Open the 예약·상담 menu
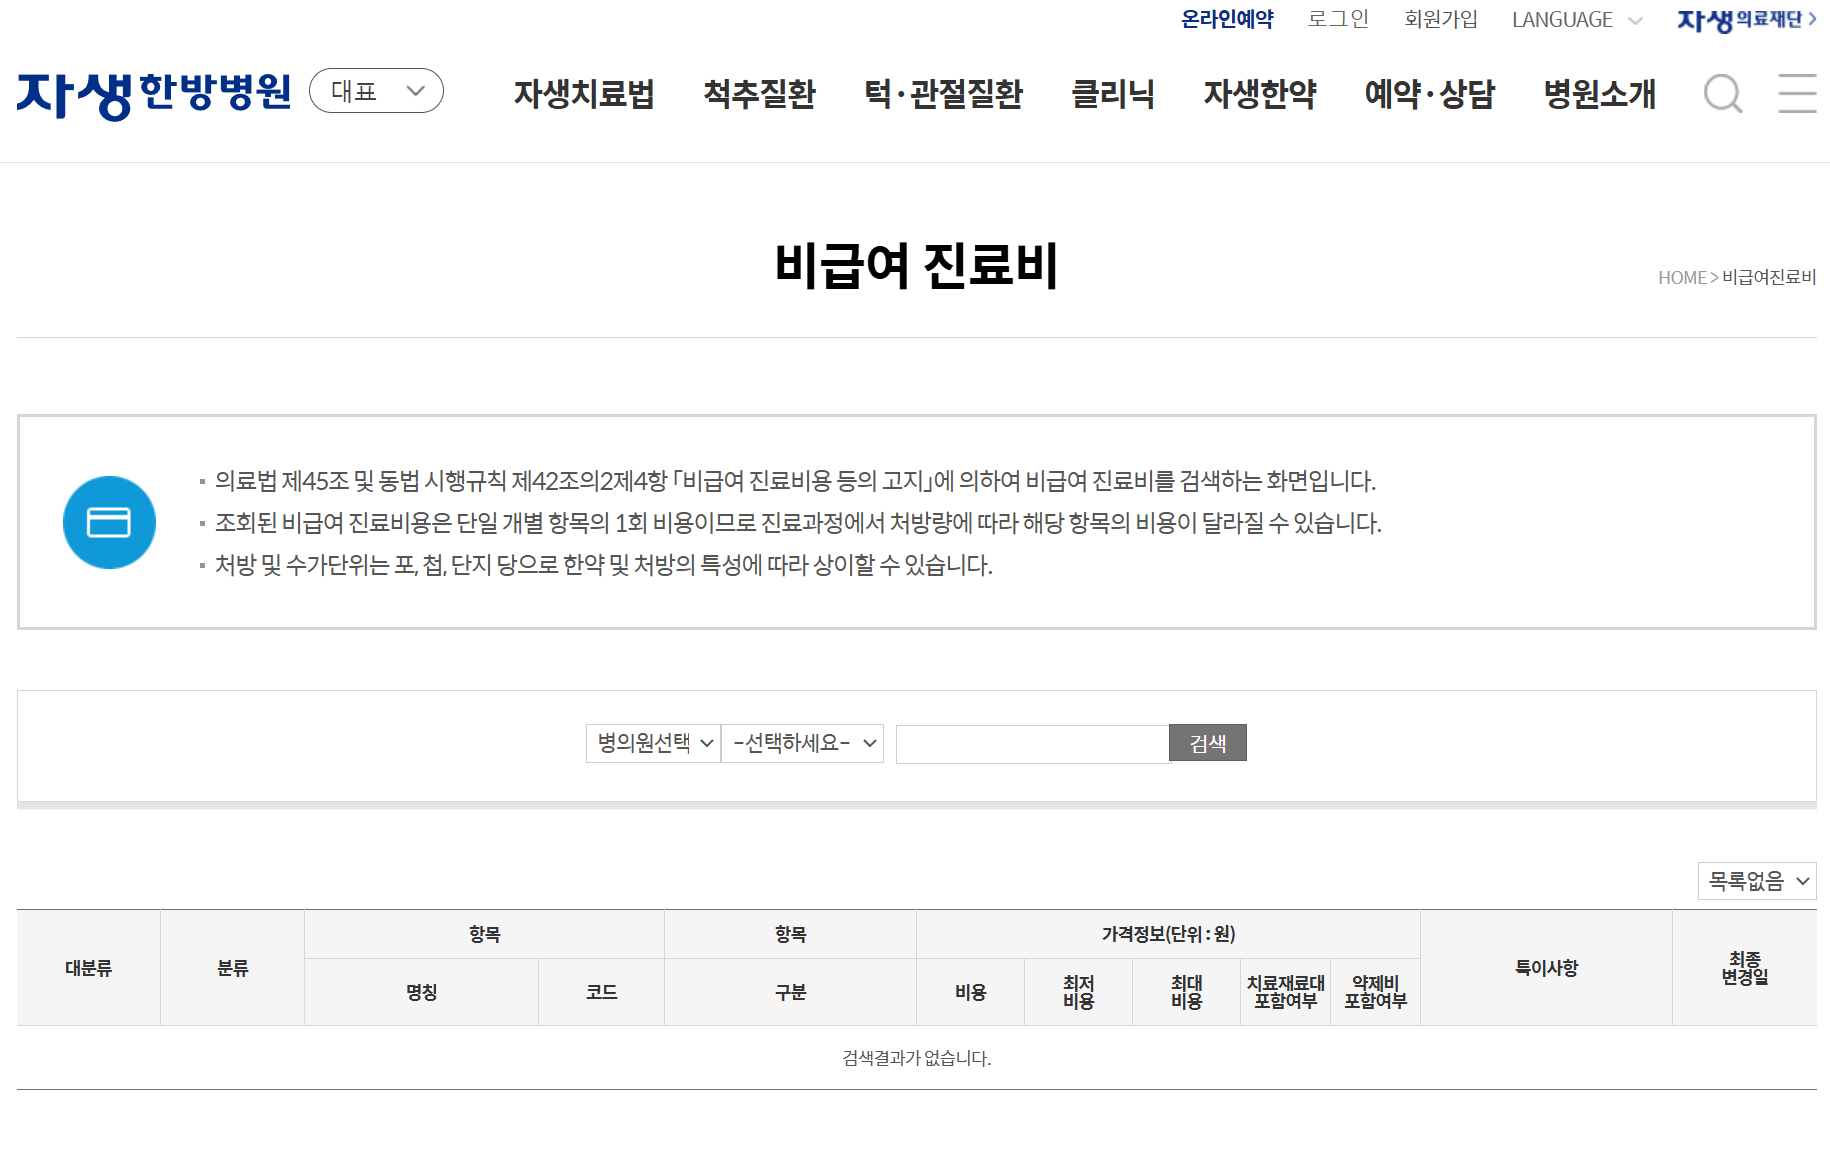The image size is (1830, 1159). click(1429, 94)
